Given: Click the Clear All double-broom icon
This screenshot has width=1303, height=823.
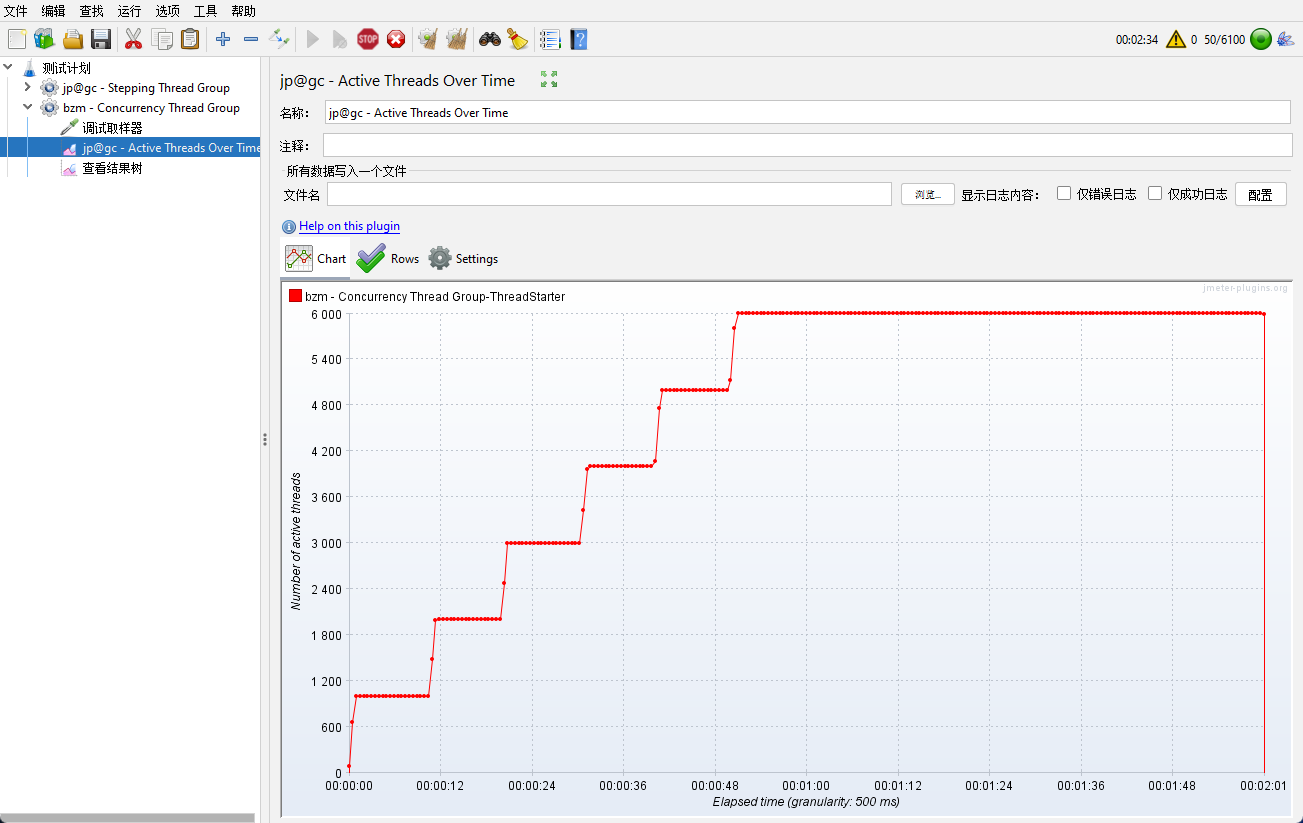Looking at the screenshot, I should 457,39.
